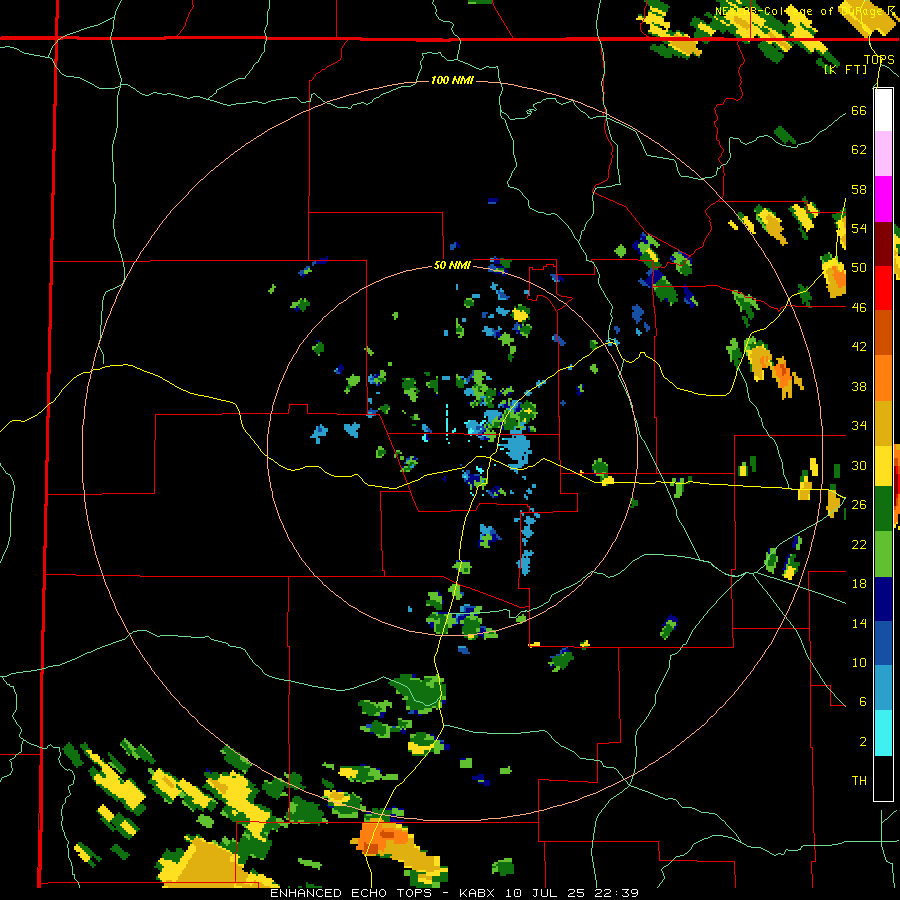
Task: Click the 'ENHANCED ECHO TOPS' product title
Action: pyautogui.click(x=356, y=893)
